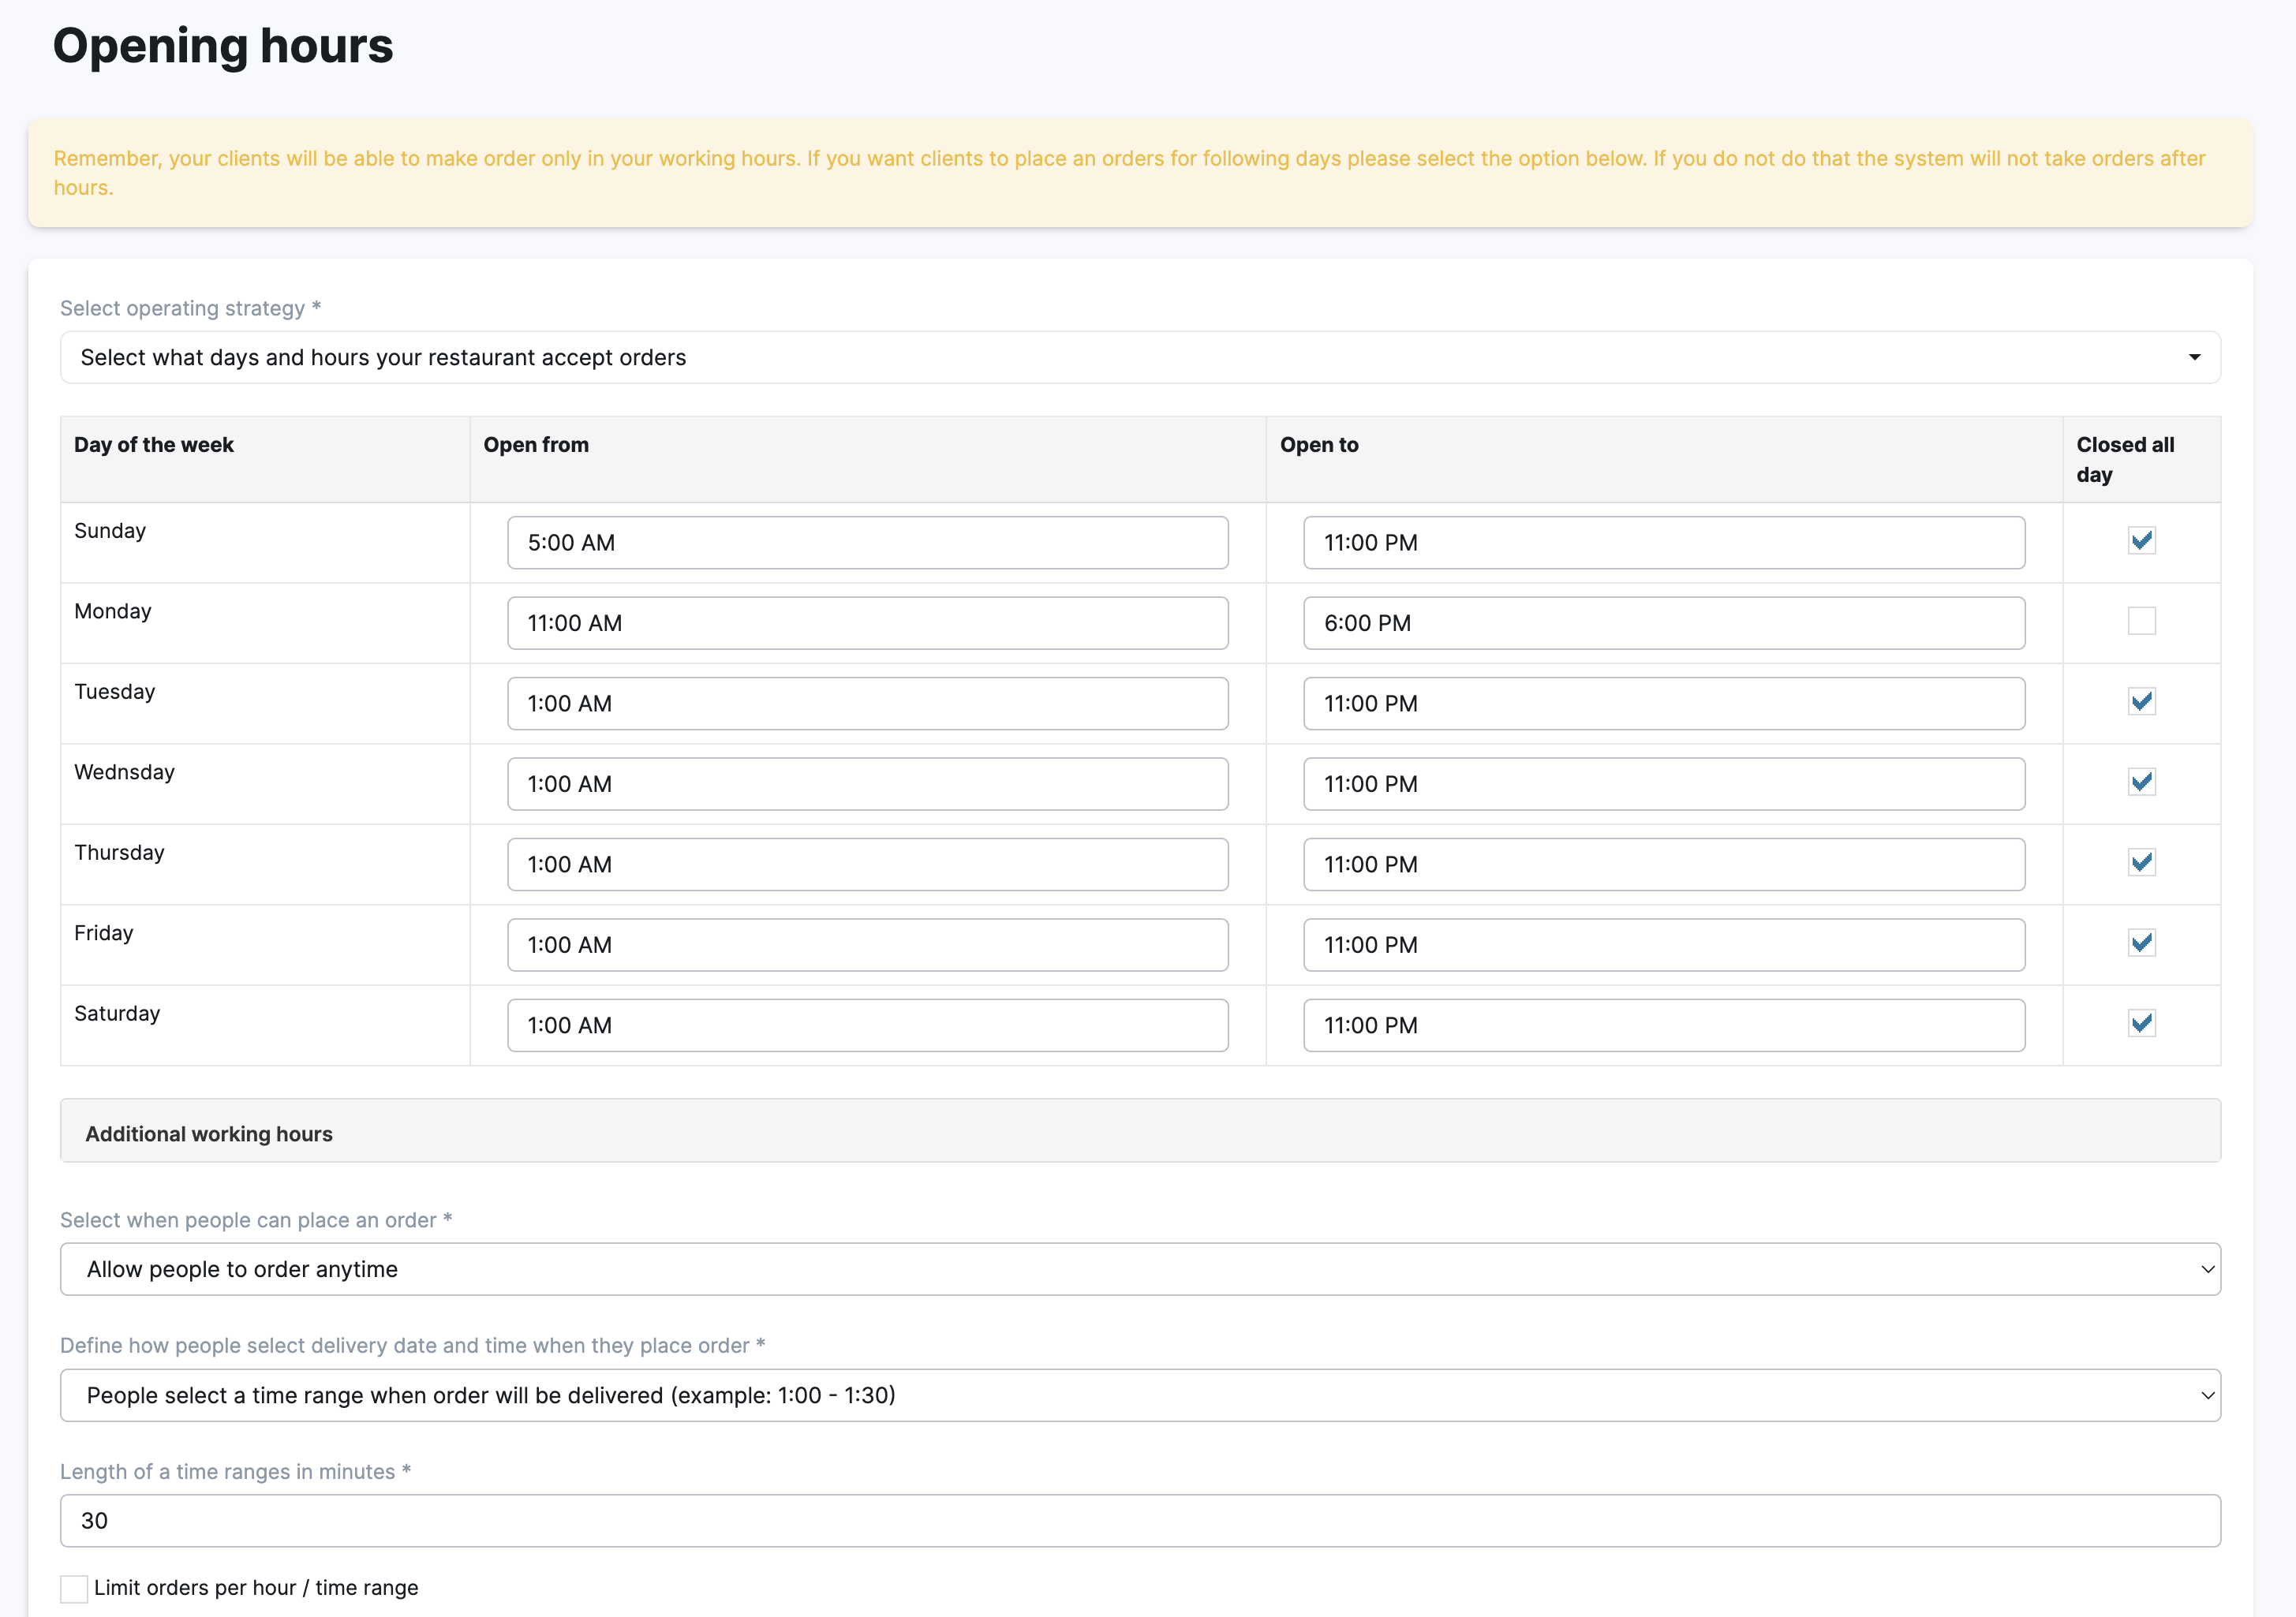Open the Allow people to order anytime dropdown

tap(1140, 1269)
